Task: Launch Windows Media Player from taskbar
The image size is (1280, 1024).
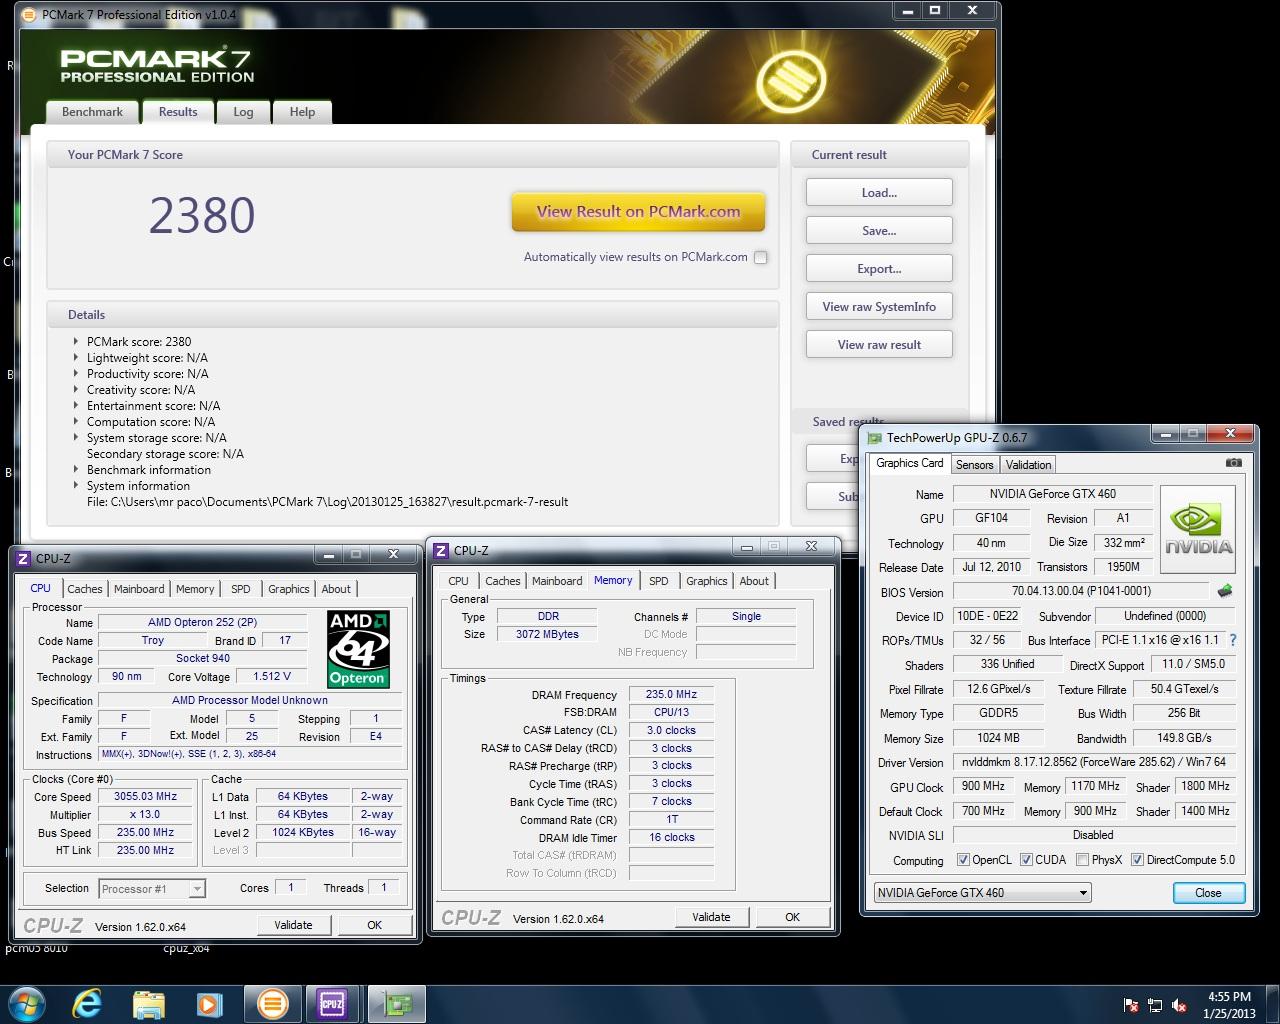Action: [x=209, y=1003]
